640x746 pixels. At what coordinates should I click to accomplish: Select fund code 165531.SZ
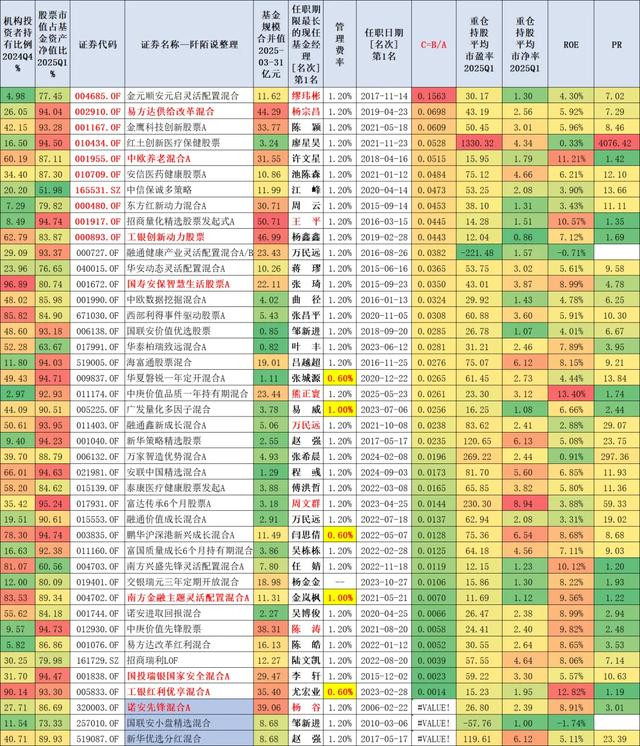click(x=98, y=190)
